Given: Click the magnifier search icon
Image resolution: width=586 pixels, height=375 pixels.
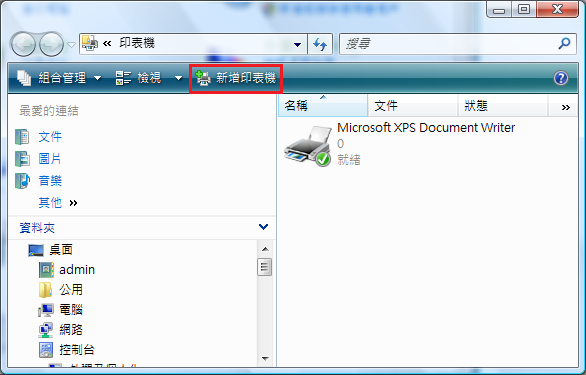Looking at the screenshot, I should point(564,44).
